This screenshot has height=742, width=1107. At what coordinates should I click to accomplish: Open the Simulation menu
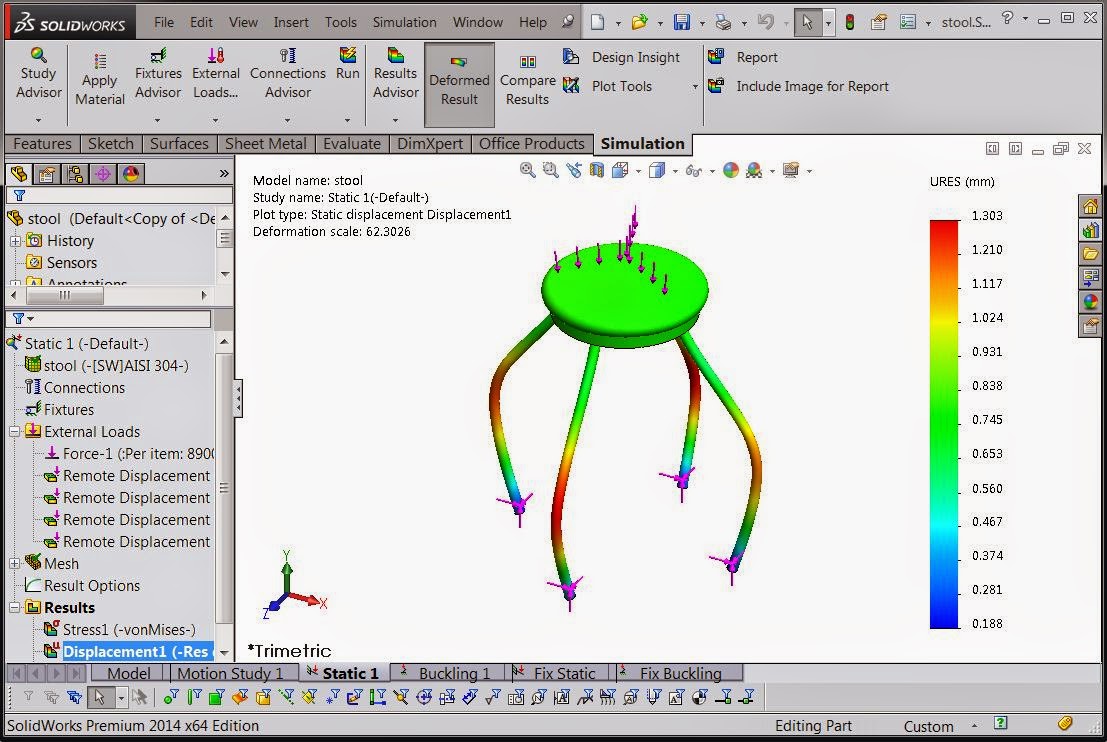(404, 21)
